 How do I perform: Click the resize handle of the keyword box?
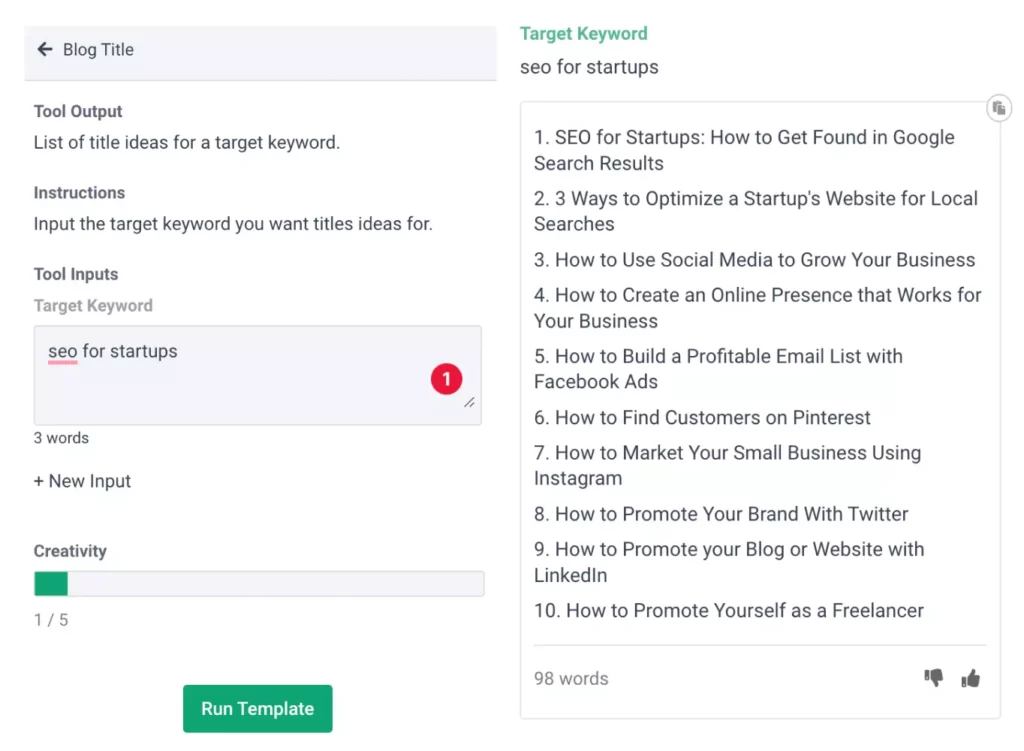[x=469, y=402]
